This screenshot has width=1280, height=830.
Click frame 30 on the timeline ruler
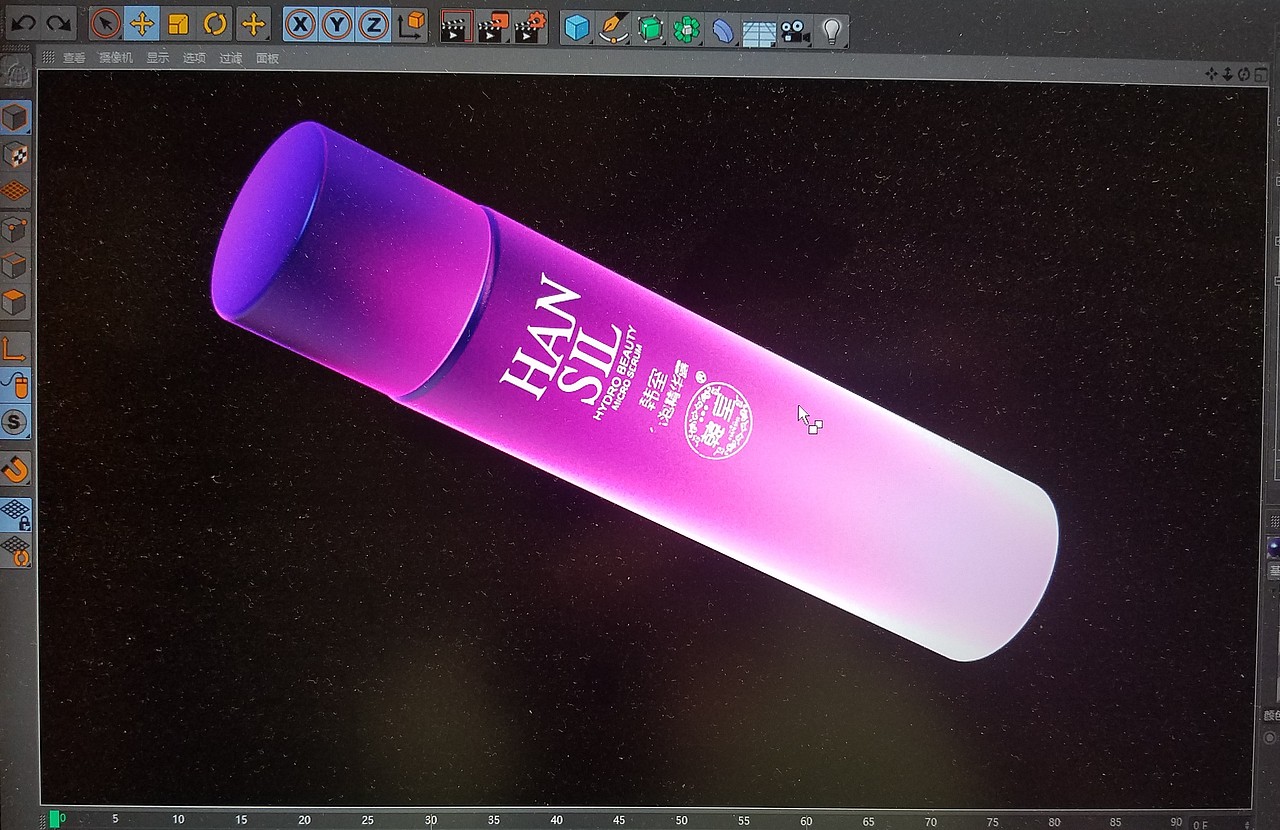coord(430,820)
